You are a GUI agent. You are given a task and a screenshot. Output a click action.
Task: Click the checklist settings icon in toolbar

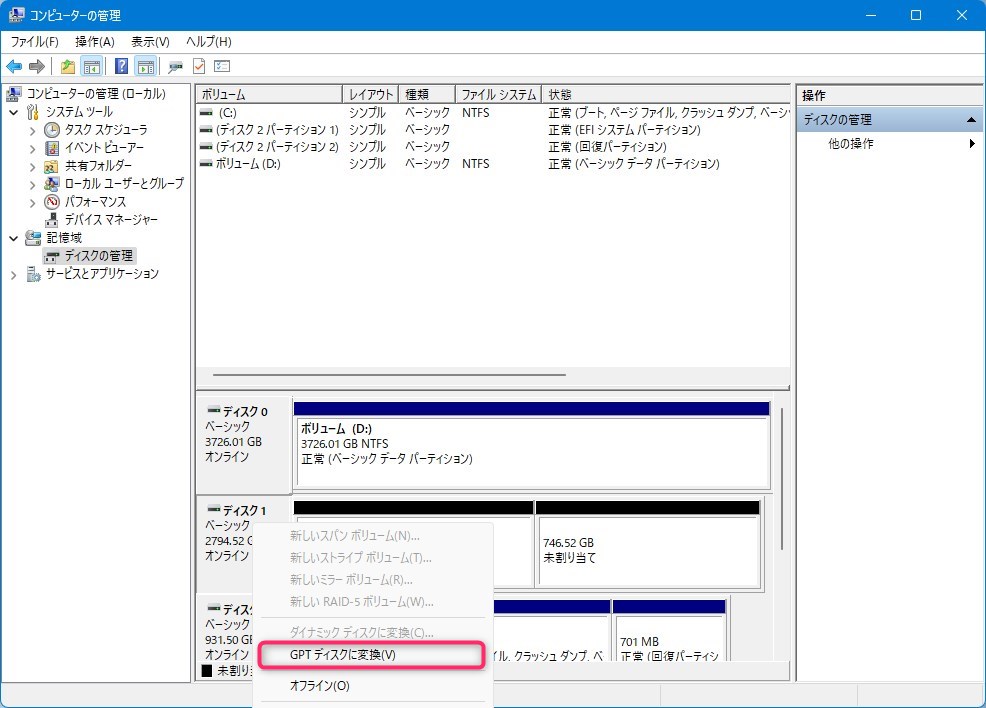point(222,66)
